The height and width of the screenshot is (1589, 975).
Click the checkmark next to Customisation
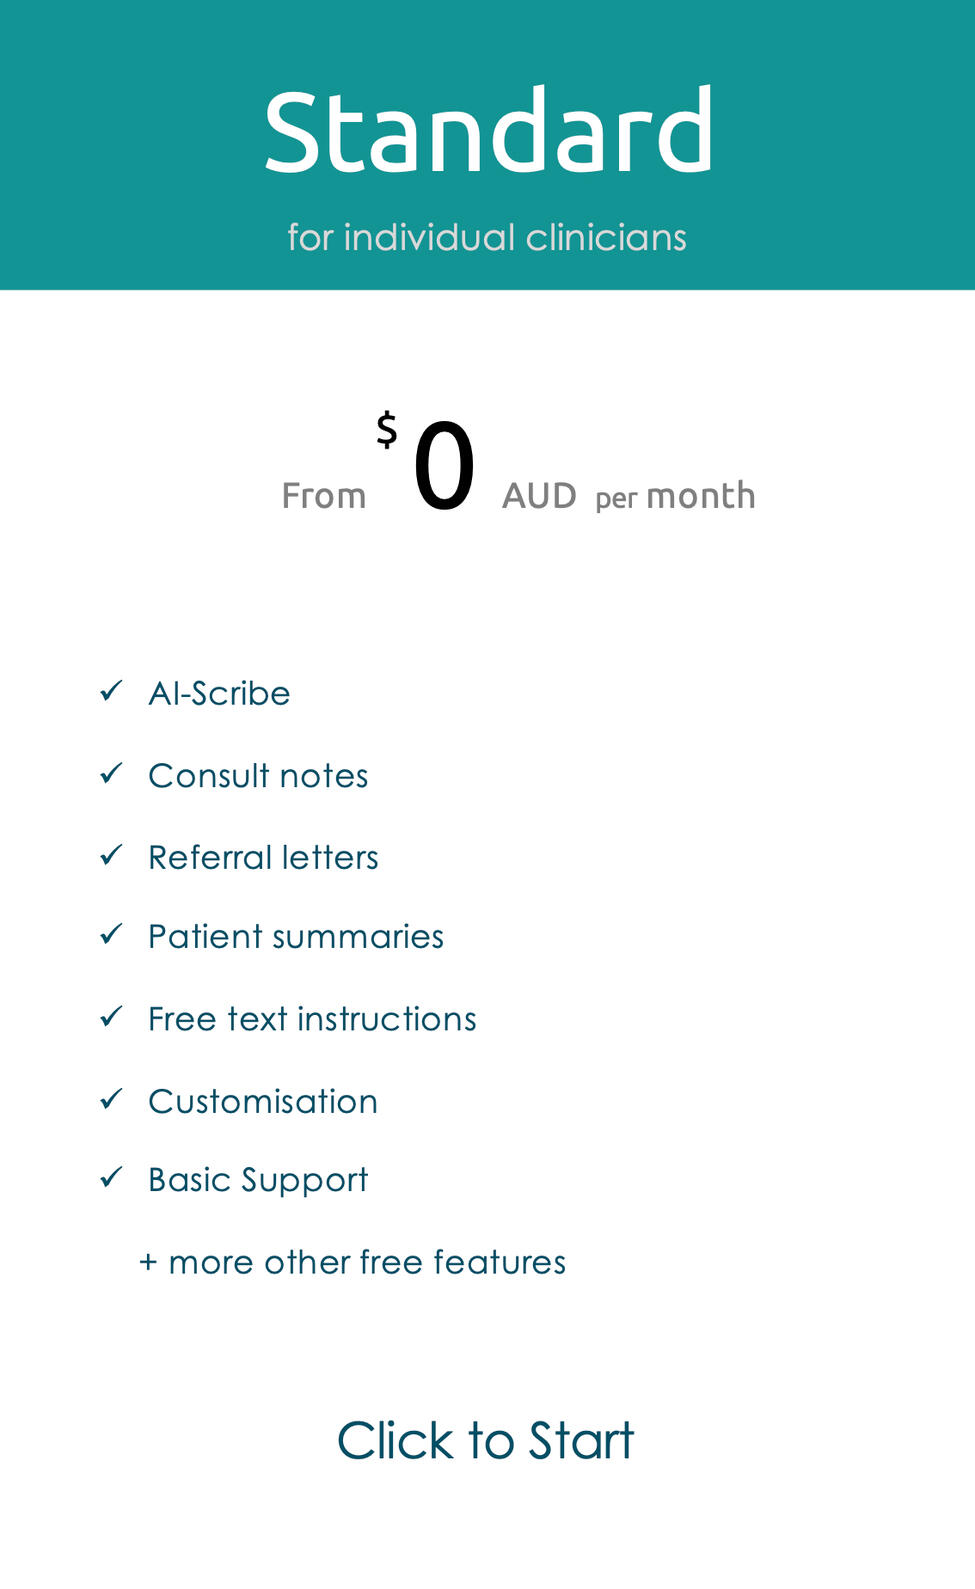click(111, 1099)
